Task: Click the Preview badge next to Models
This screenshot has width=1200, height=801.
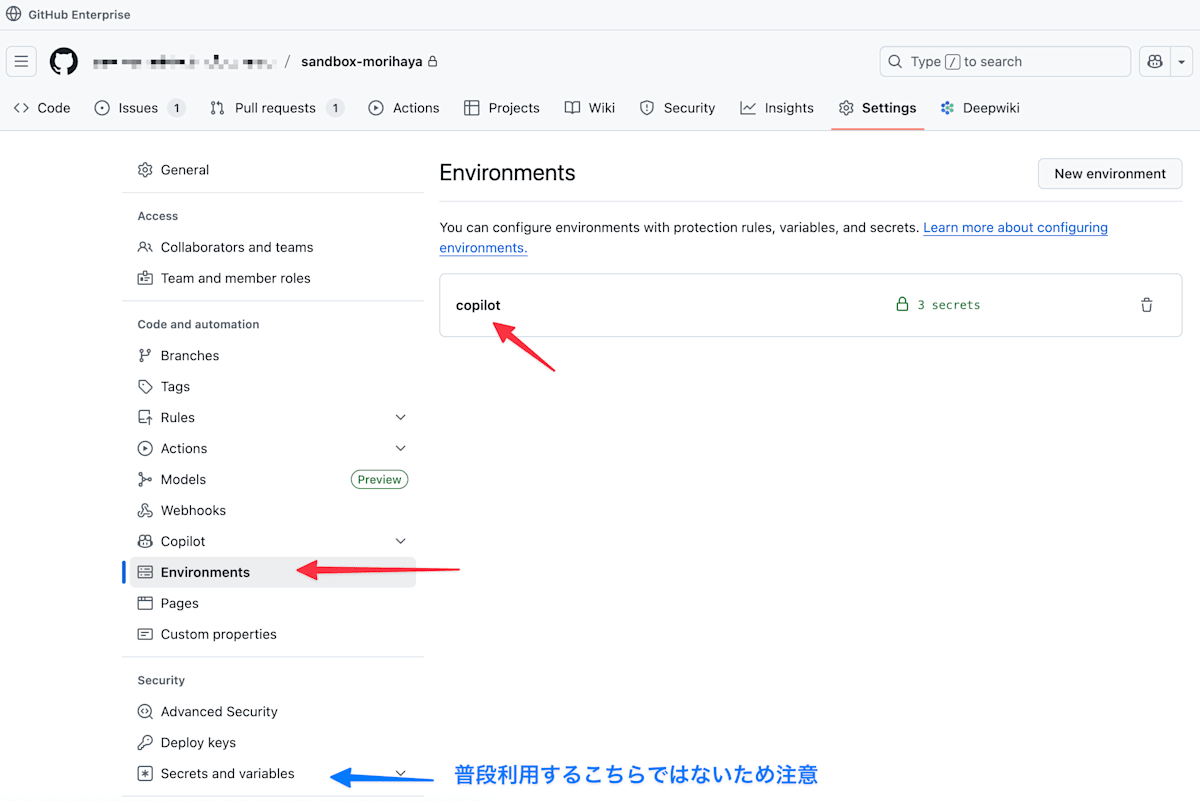Action: (x=380, y=479)
